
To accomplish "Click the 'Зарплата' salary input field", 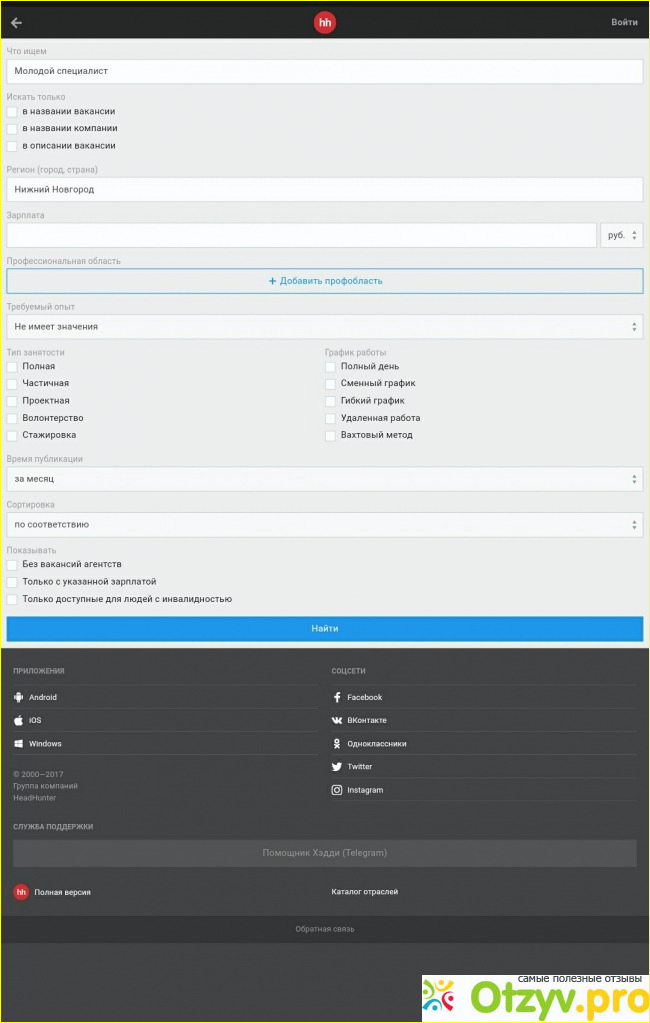I will pos(301,235).
